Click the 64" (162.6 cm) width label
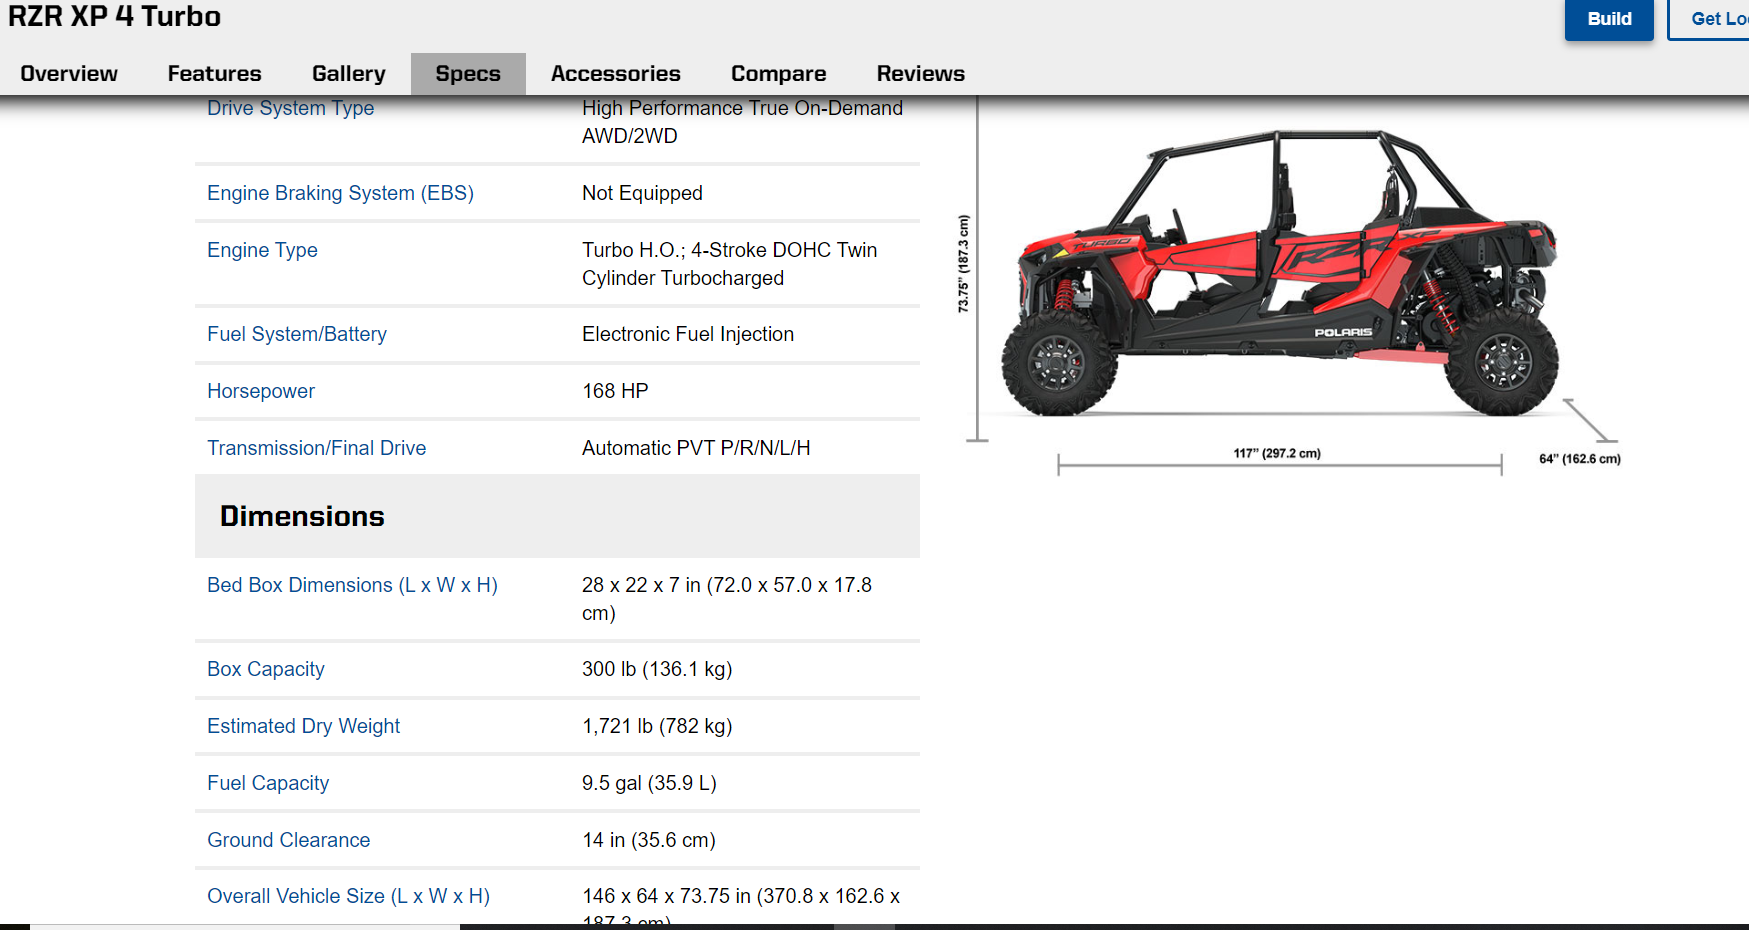 point(1580,459)
